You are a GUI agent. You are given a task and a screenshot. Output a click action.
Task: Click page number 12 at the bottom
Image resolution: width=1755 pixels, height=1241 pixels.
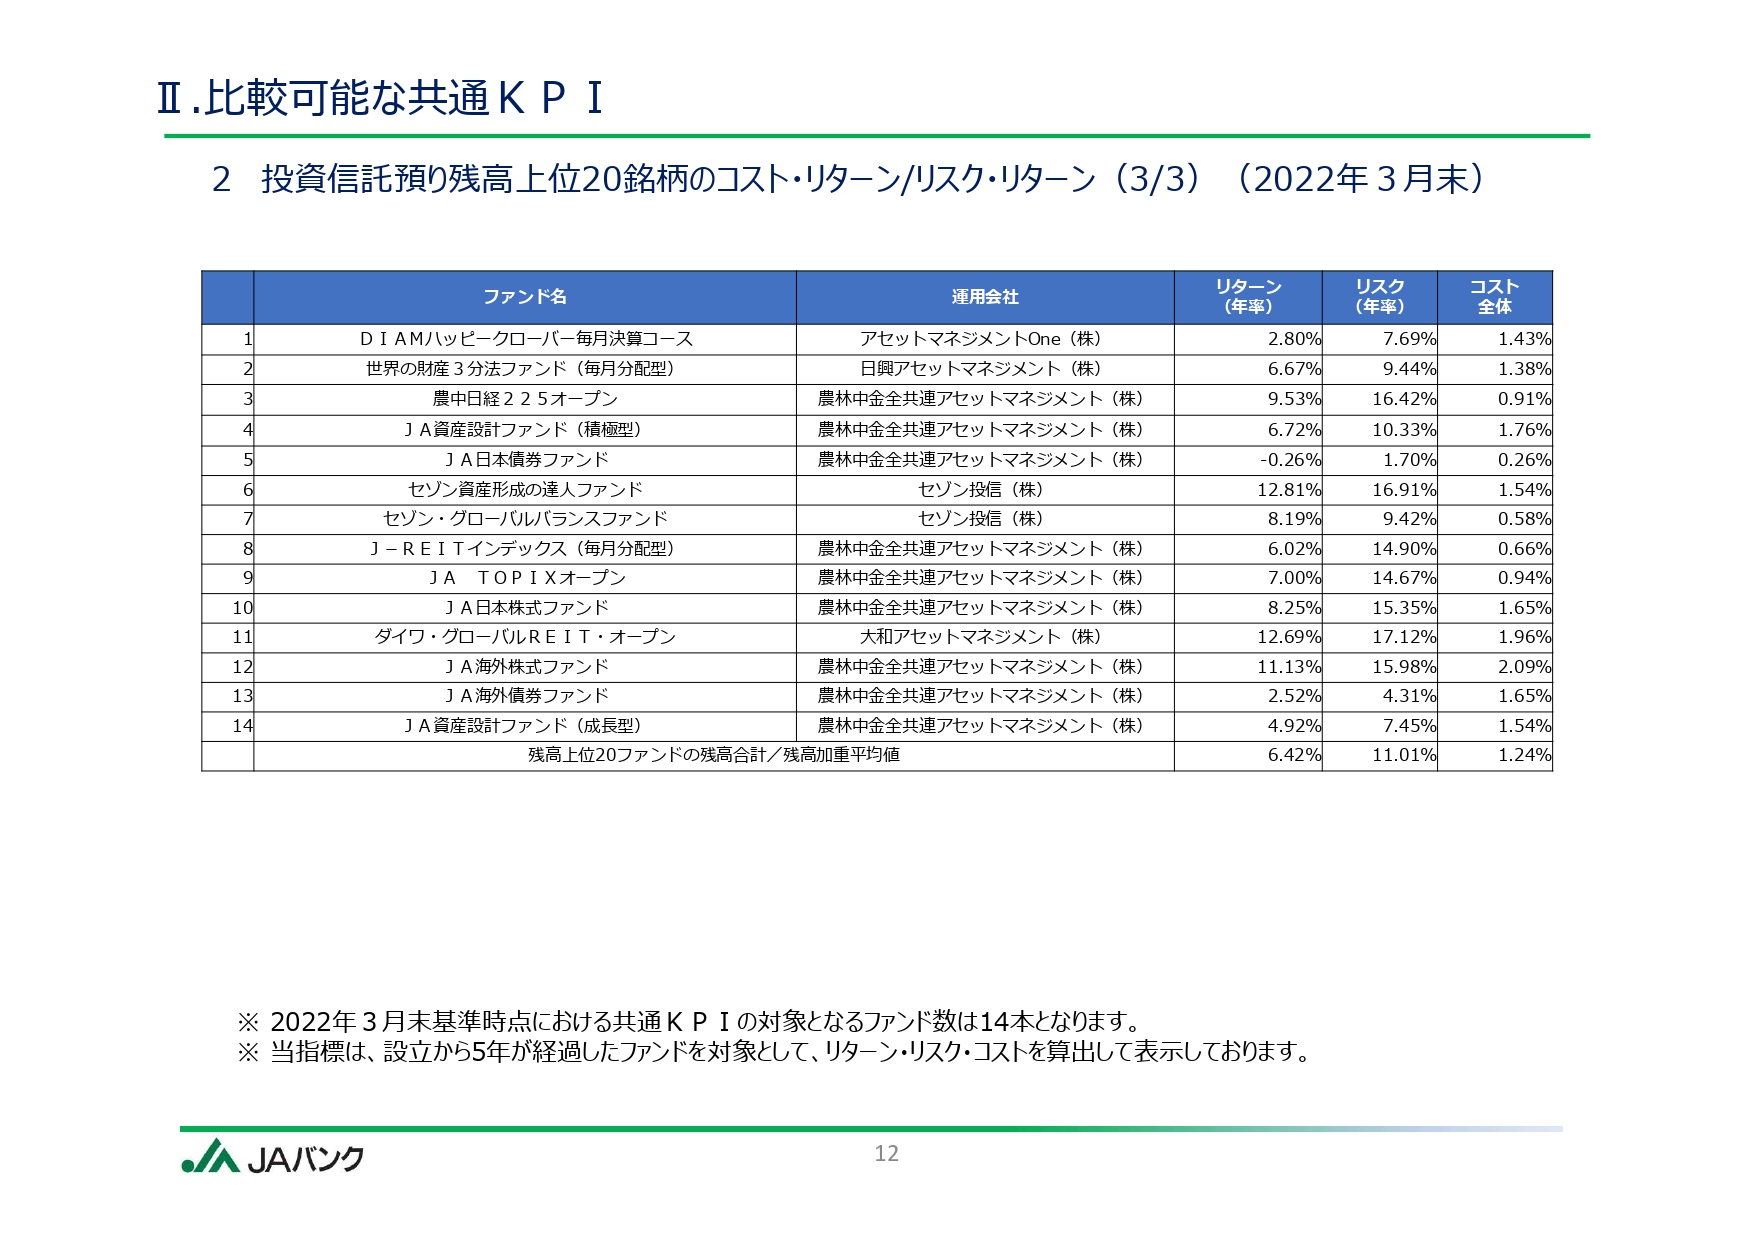pos(886,1153)
